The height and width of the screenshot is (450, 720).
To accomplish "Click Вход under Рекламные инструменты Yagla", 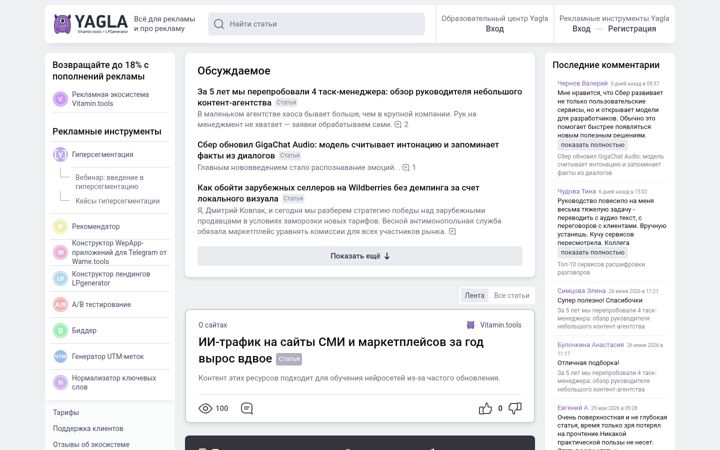I will tap(581, 29).
